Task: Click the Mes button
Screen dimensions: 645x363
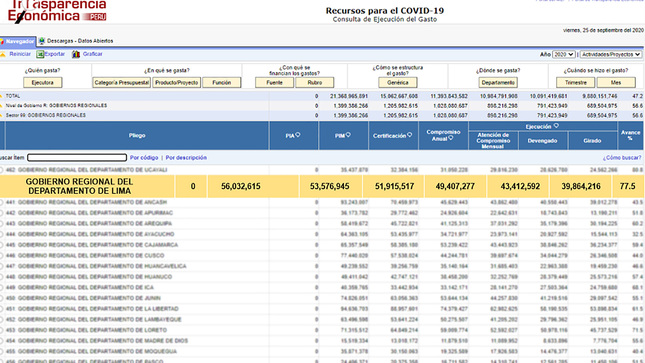Action: (x=616, y=83)
